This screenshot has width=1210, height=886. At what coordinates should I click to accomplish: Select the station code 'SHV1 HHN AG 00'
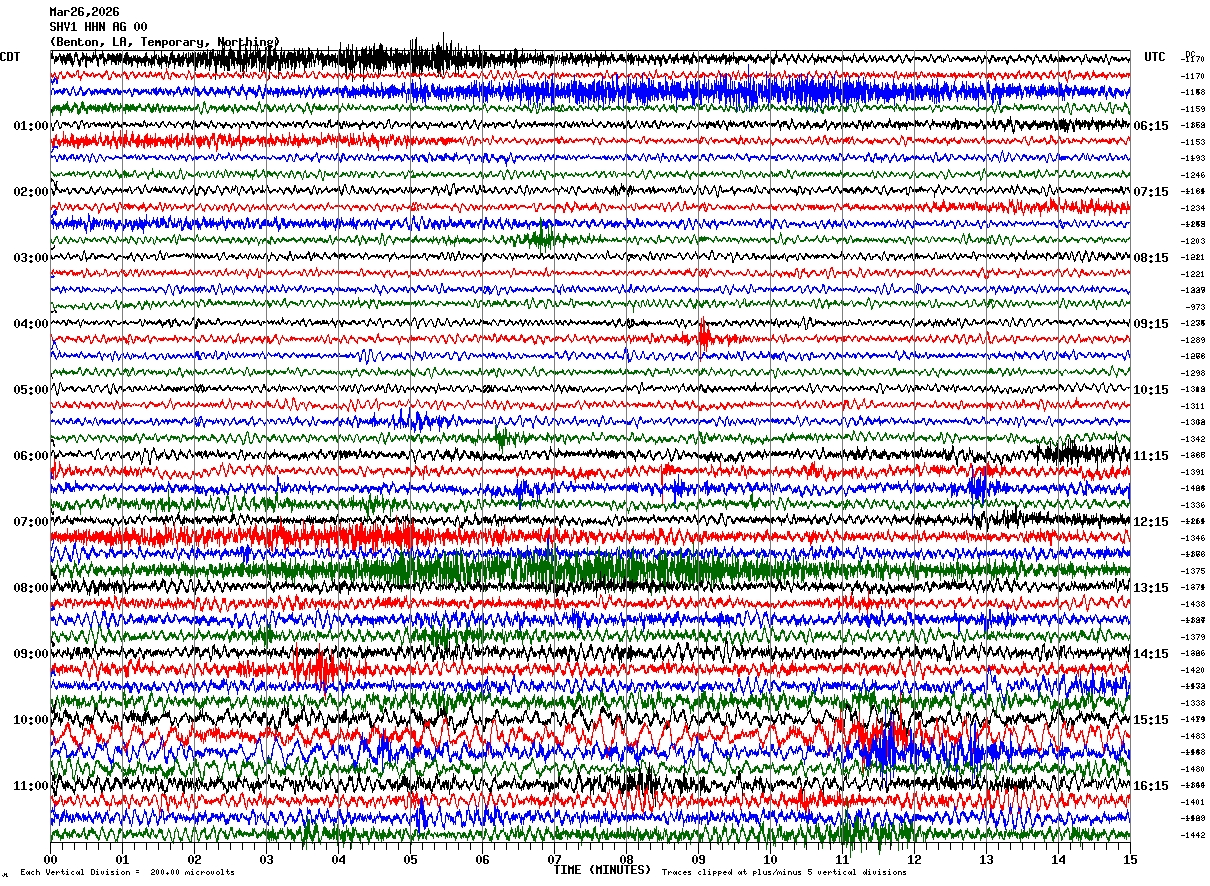click(98, 27)
